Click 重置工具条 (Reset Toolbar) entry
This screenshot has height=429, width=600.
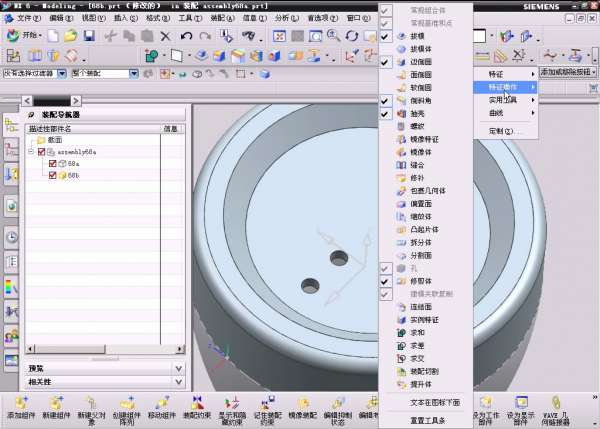pos(427,420)
